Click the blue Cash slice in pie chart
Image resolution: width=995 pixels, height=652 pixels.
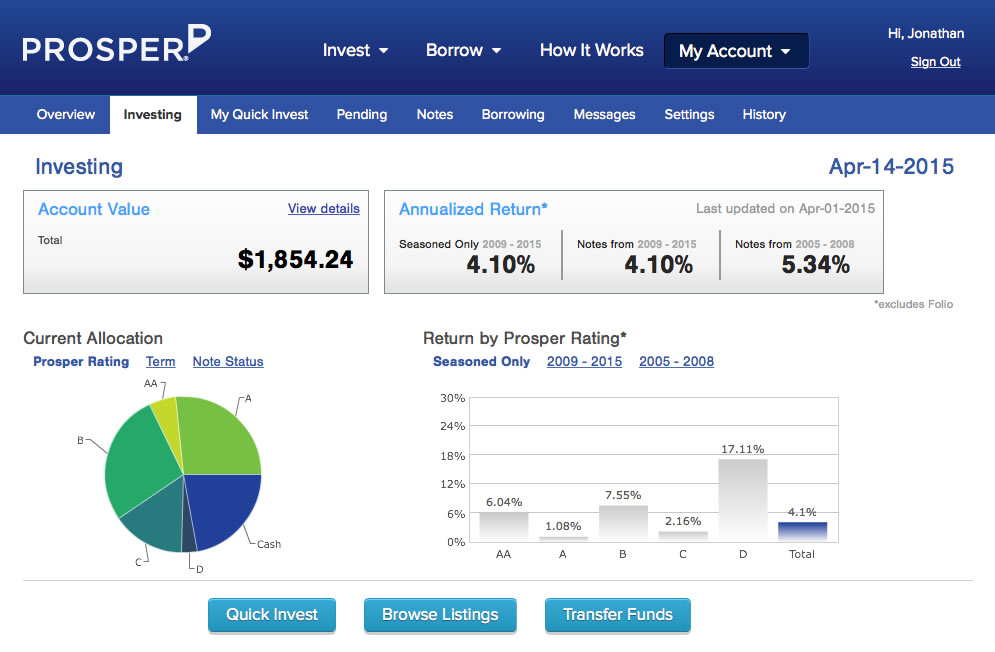tap(223, 508)
